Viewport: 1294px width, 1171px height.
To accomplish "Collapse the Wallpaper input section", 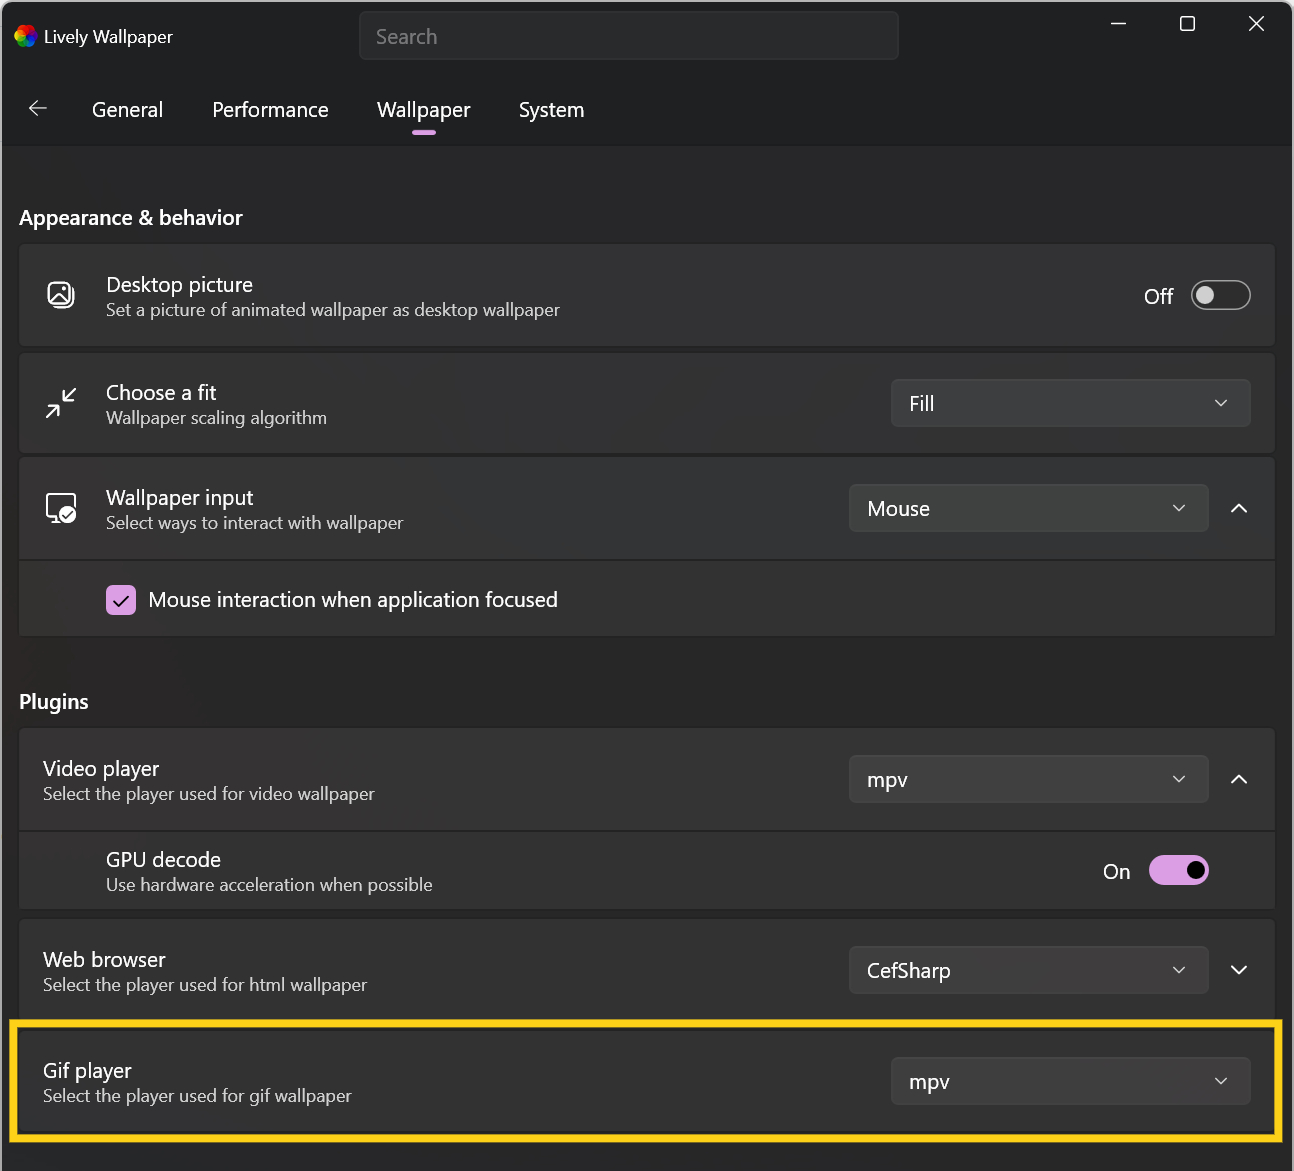I will [x=1239, y=508].
